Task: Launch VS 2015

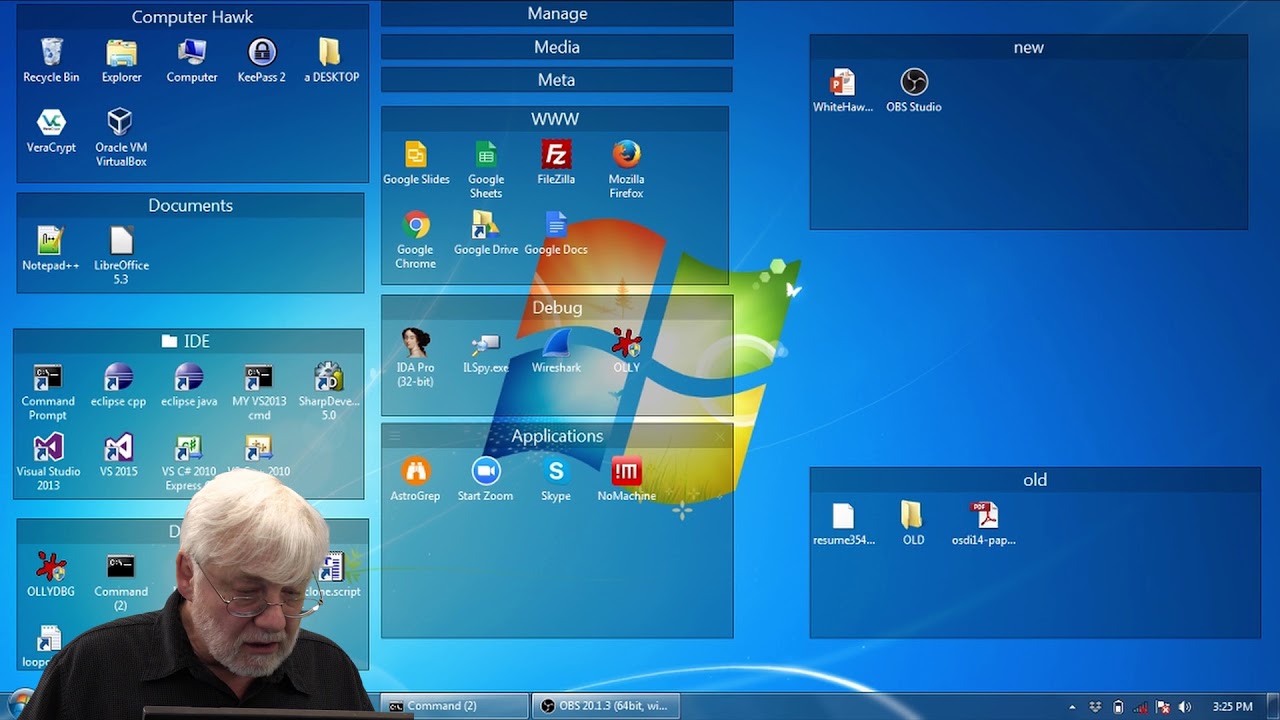Action: (118, 455)
